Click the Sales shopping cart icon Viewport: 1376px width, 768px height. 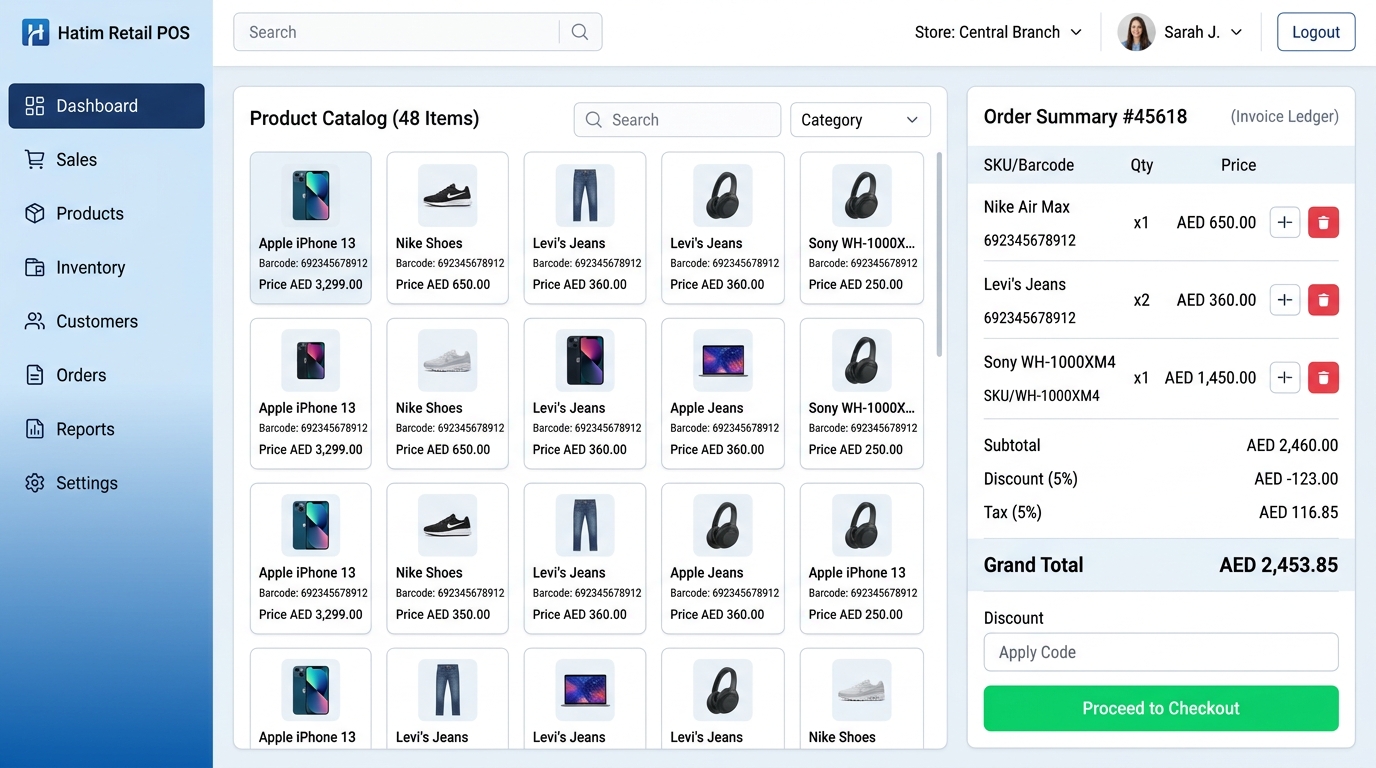coord(35,160)
